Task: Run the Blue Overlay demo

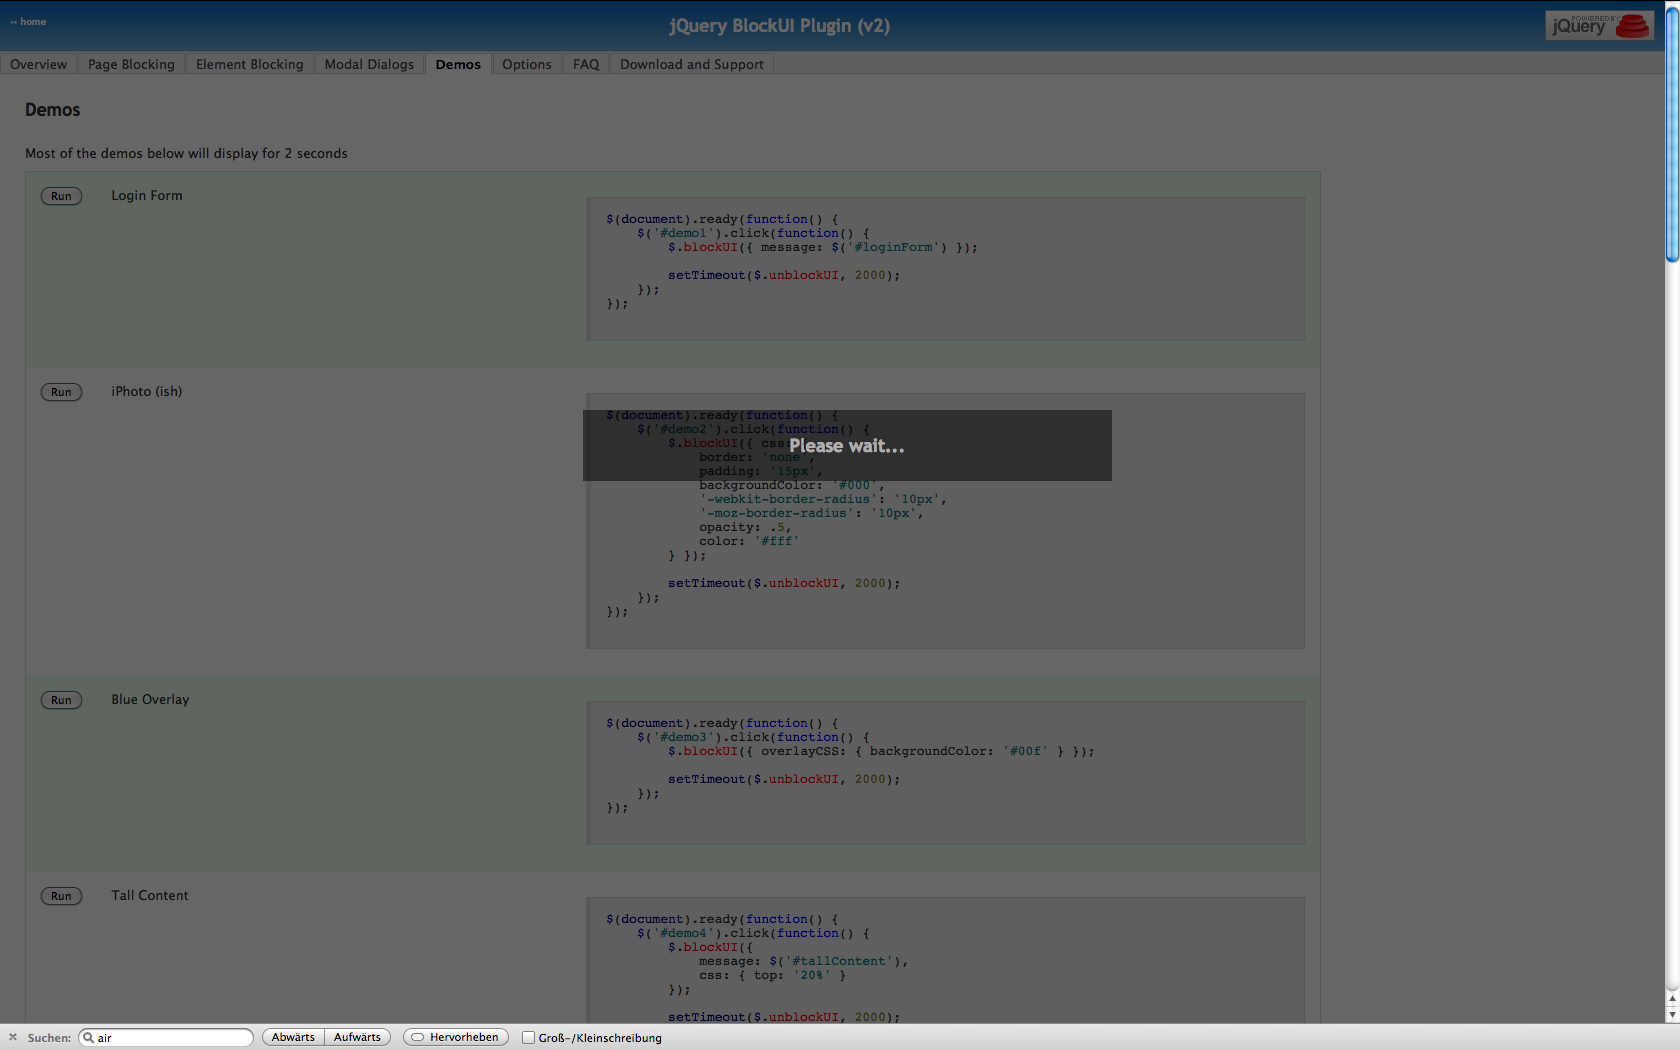Action: (x=61, y=700)
